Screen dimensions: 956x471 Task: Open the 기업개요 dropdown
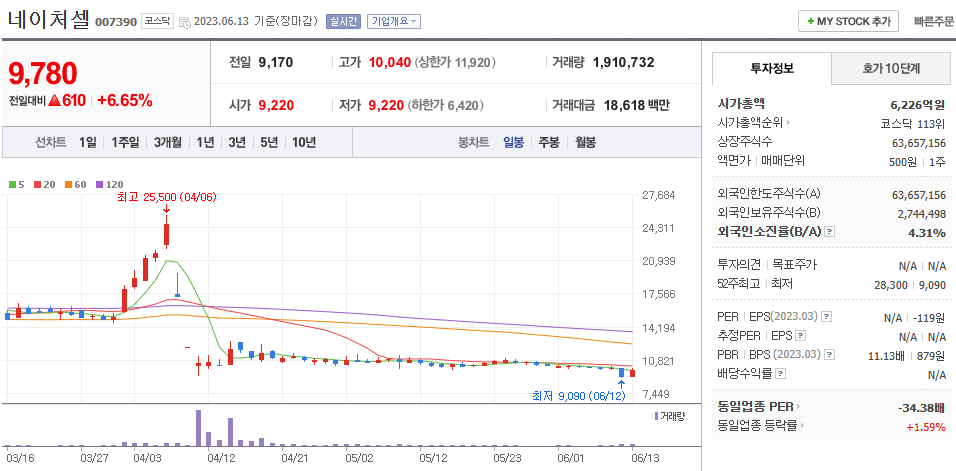(x=394, y=22)
